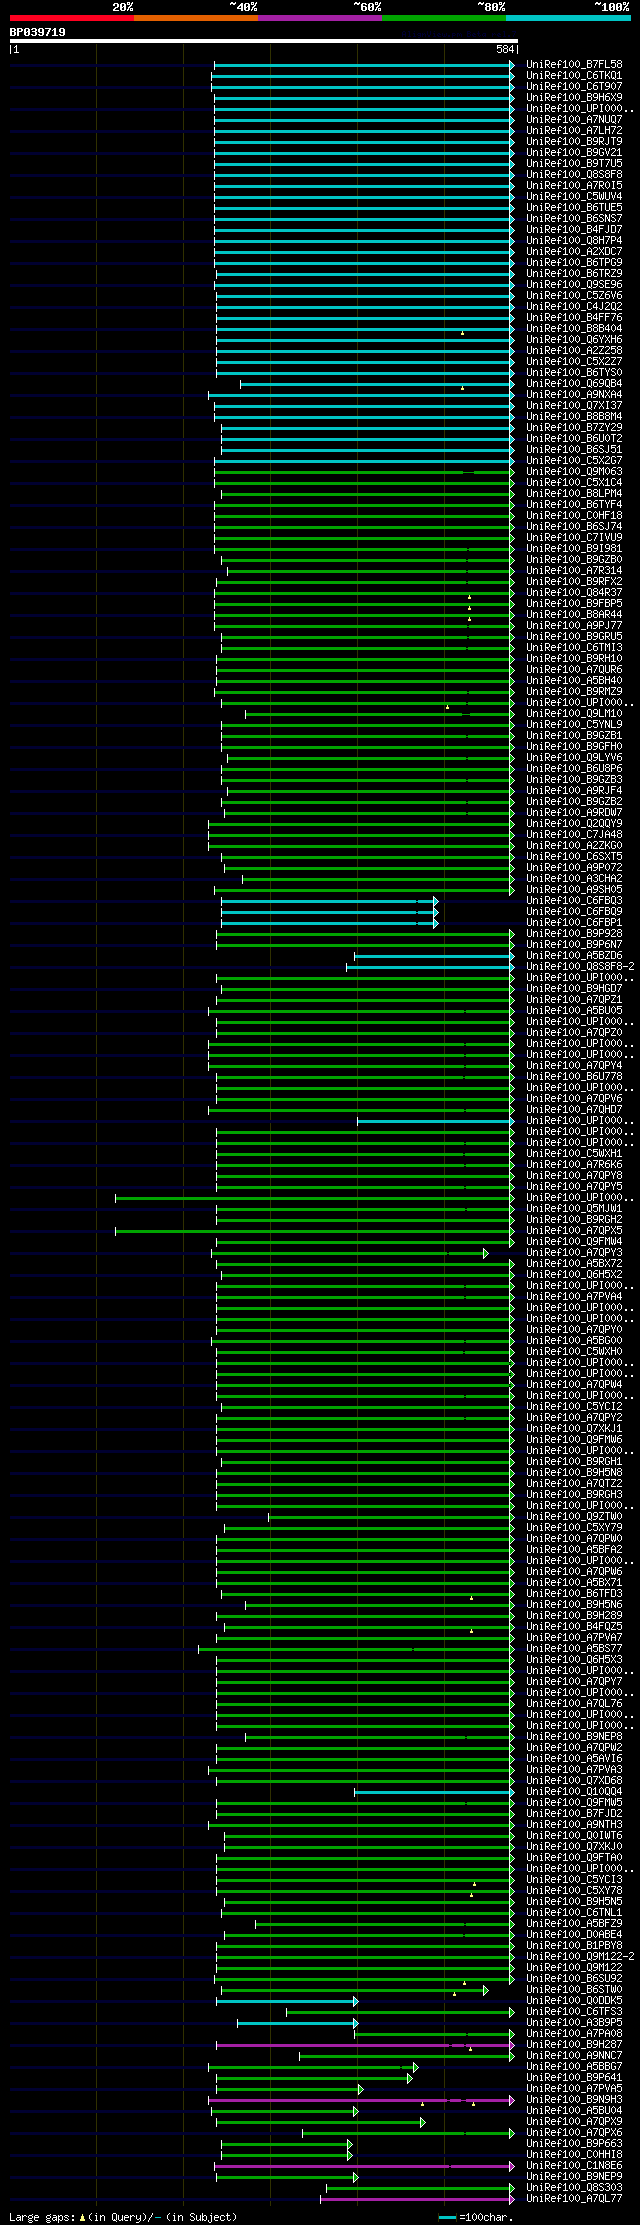Screen dimensions: 640x2225
Task: Click the green ~80% identity legend segment
Action: pyautogui.click(x=444, y=18)
